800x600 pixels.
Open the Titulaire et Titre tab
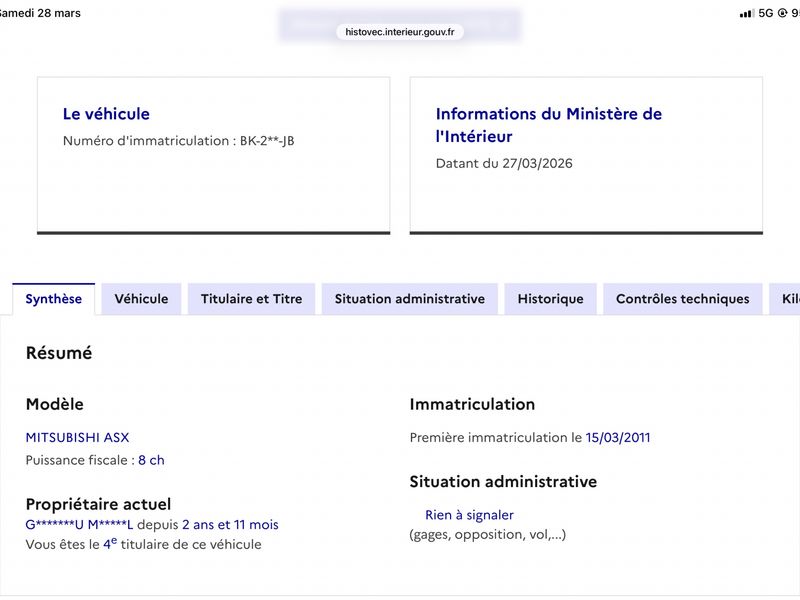pyautogui.click(x=252, y=299)
